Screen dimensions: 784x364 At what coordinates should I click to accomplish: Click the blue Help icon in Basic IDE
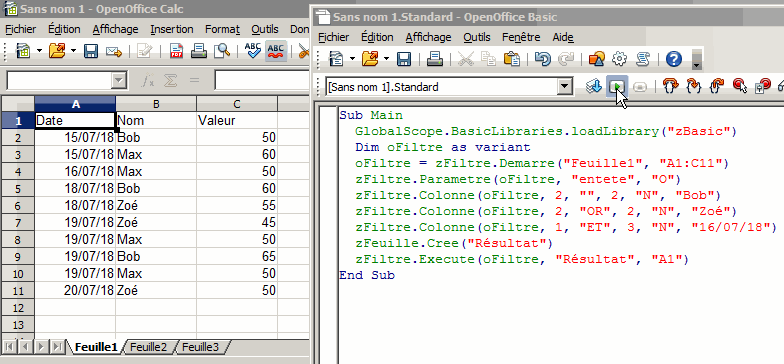pos(674,60)
